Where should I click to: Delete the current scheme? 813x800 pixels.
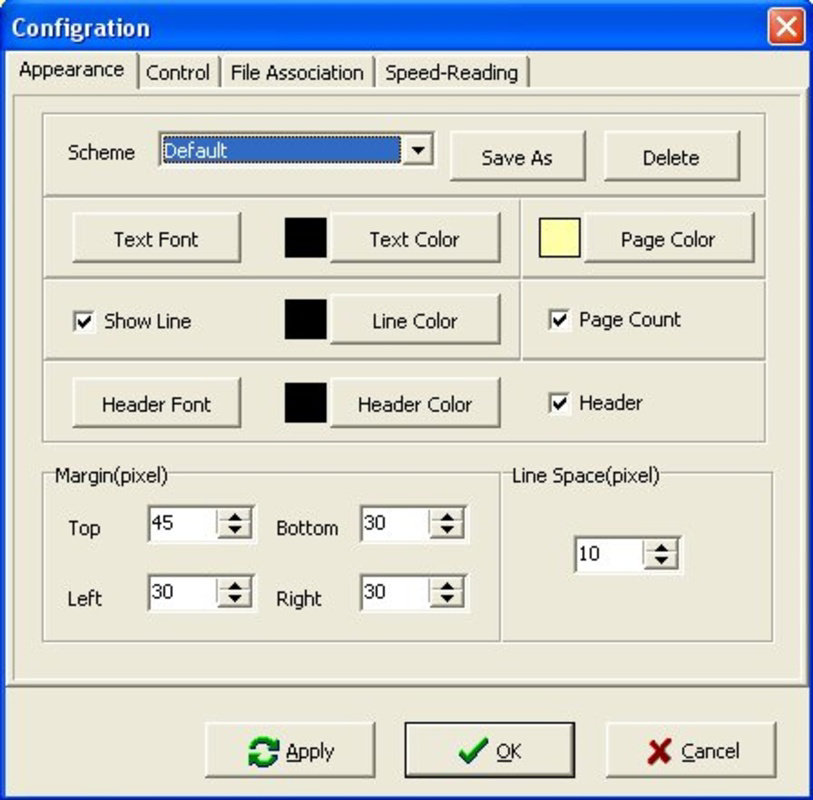click(x=671, y=157)
